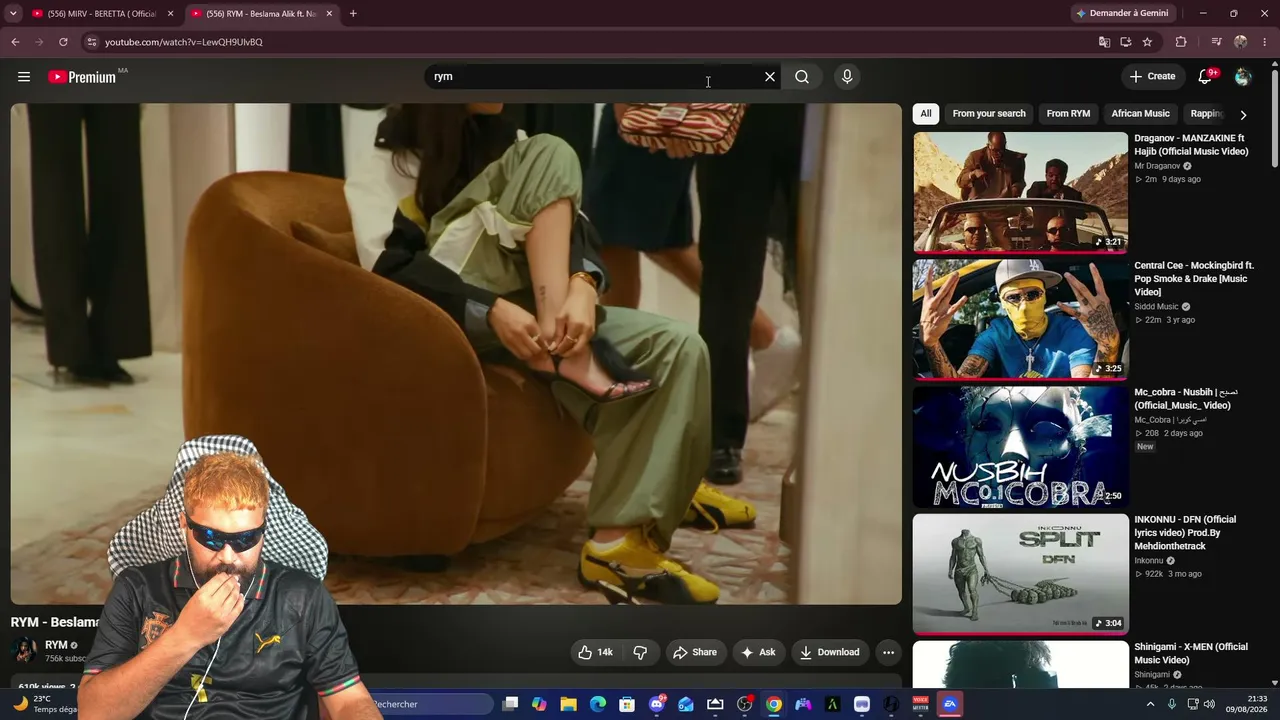
Task: Open the RYM channel name link
Action: pyautogui.click(x=56, y=645)
